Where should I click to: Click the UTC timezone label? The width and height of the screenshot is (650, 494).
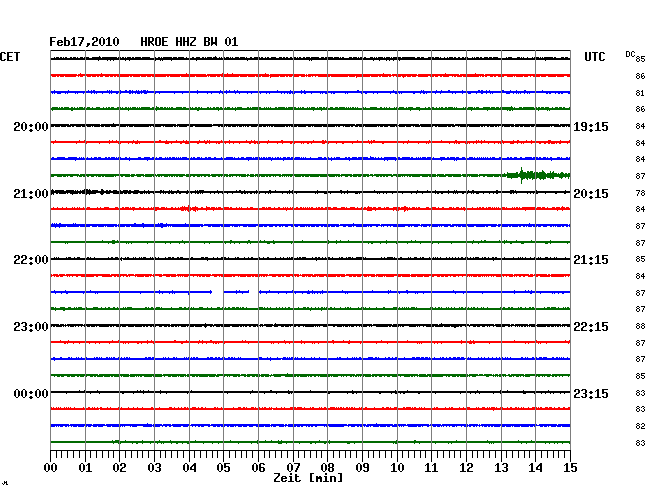click(x=594, y=57)
